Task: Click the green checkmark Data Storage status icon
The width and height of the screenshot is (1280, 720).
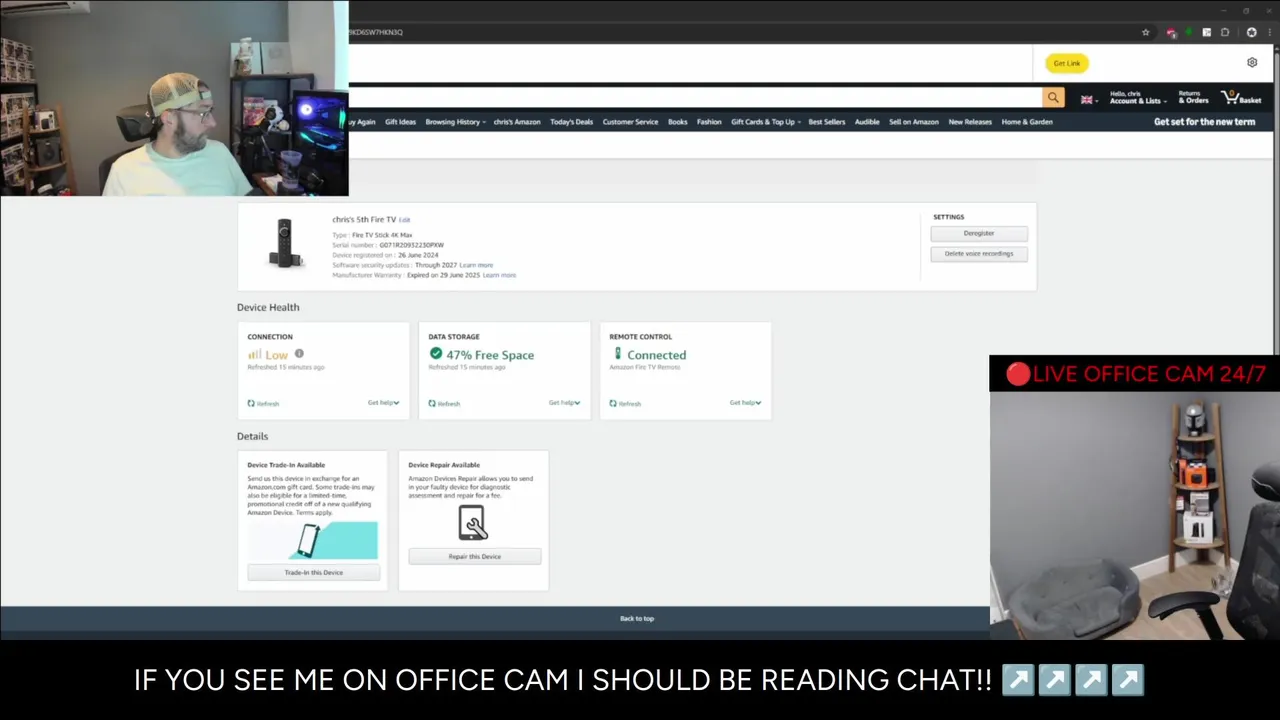Action: point(436,354)
